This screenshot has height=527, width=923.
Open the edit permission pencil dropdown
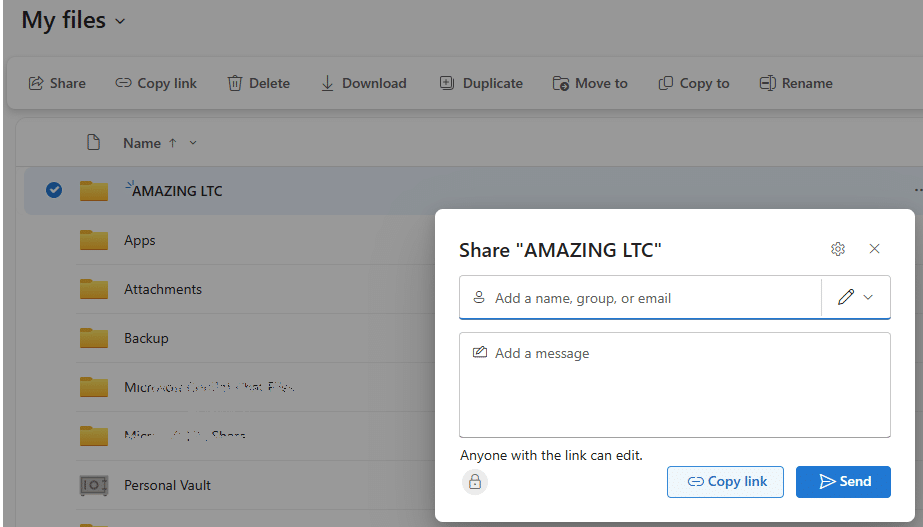coord(855,297)
